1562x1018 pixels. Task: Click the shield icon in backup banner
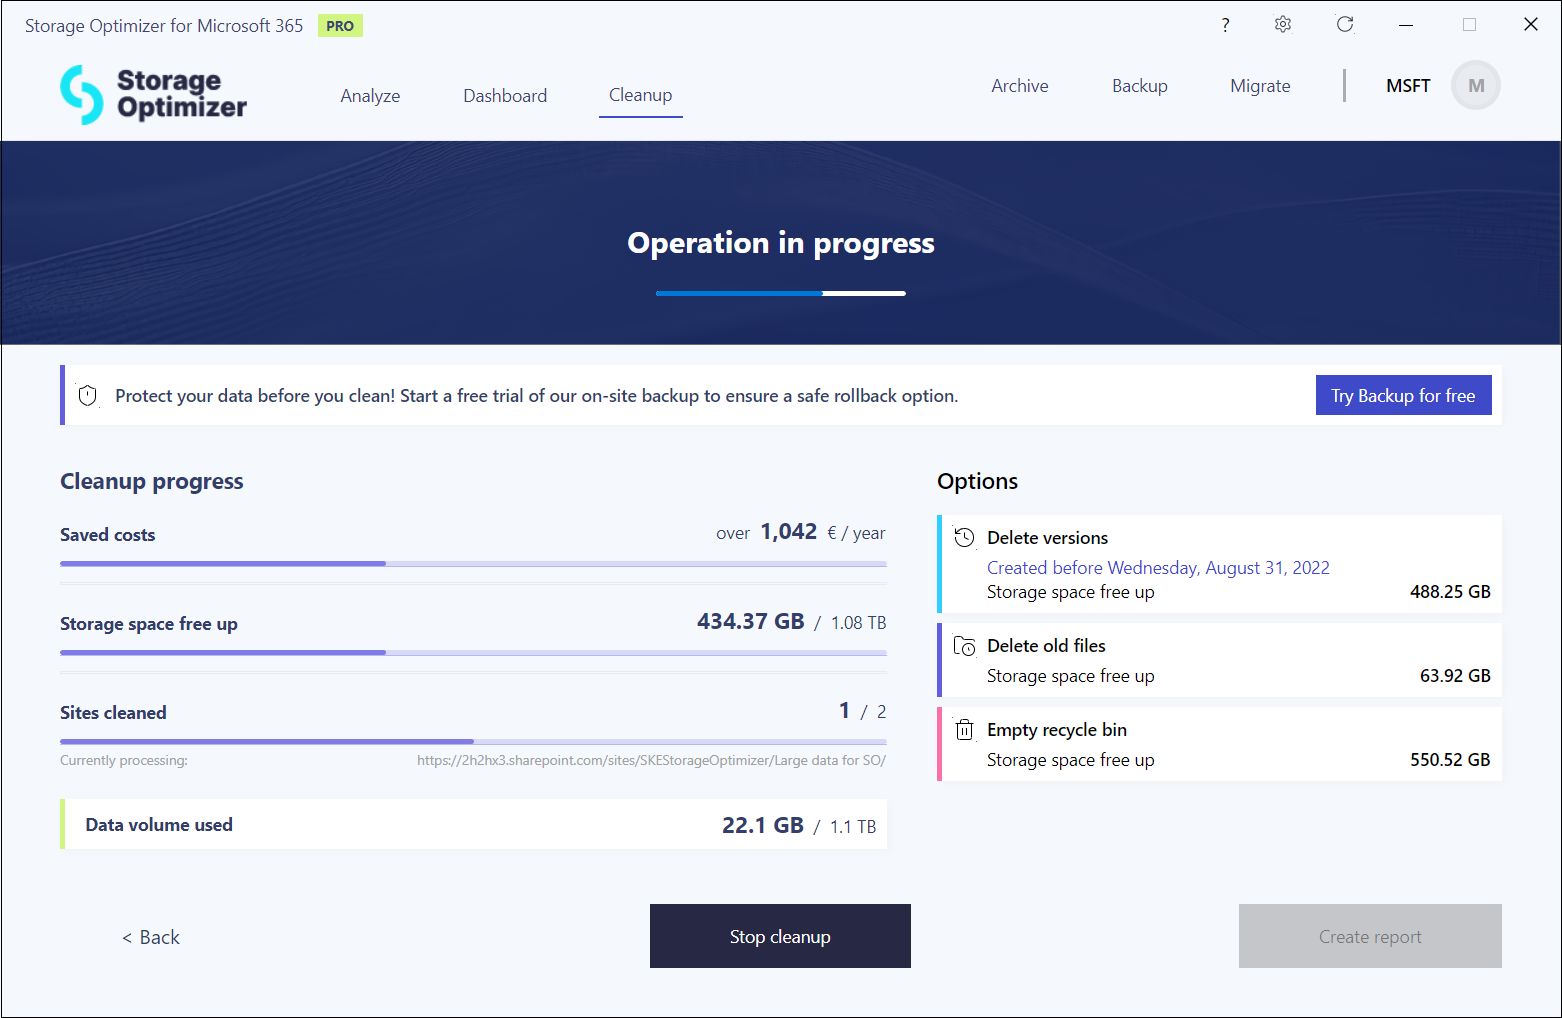pos(88,396)
